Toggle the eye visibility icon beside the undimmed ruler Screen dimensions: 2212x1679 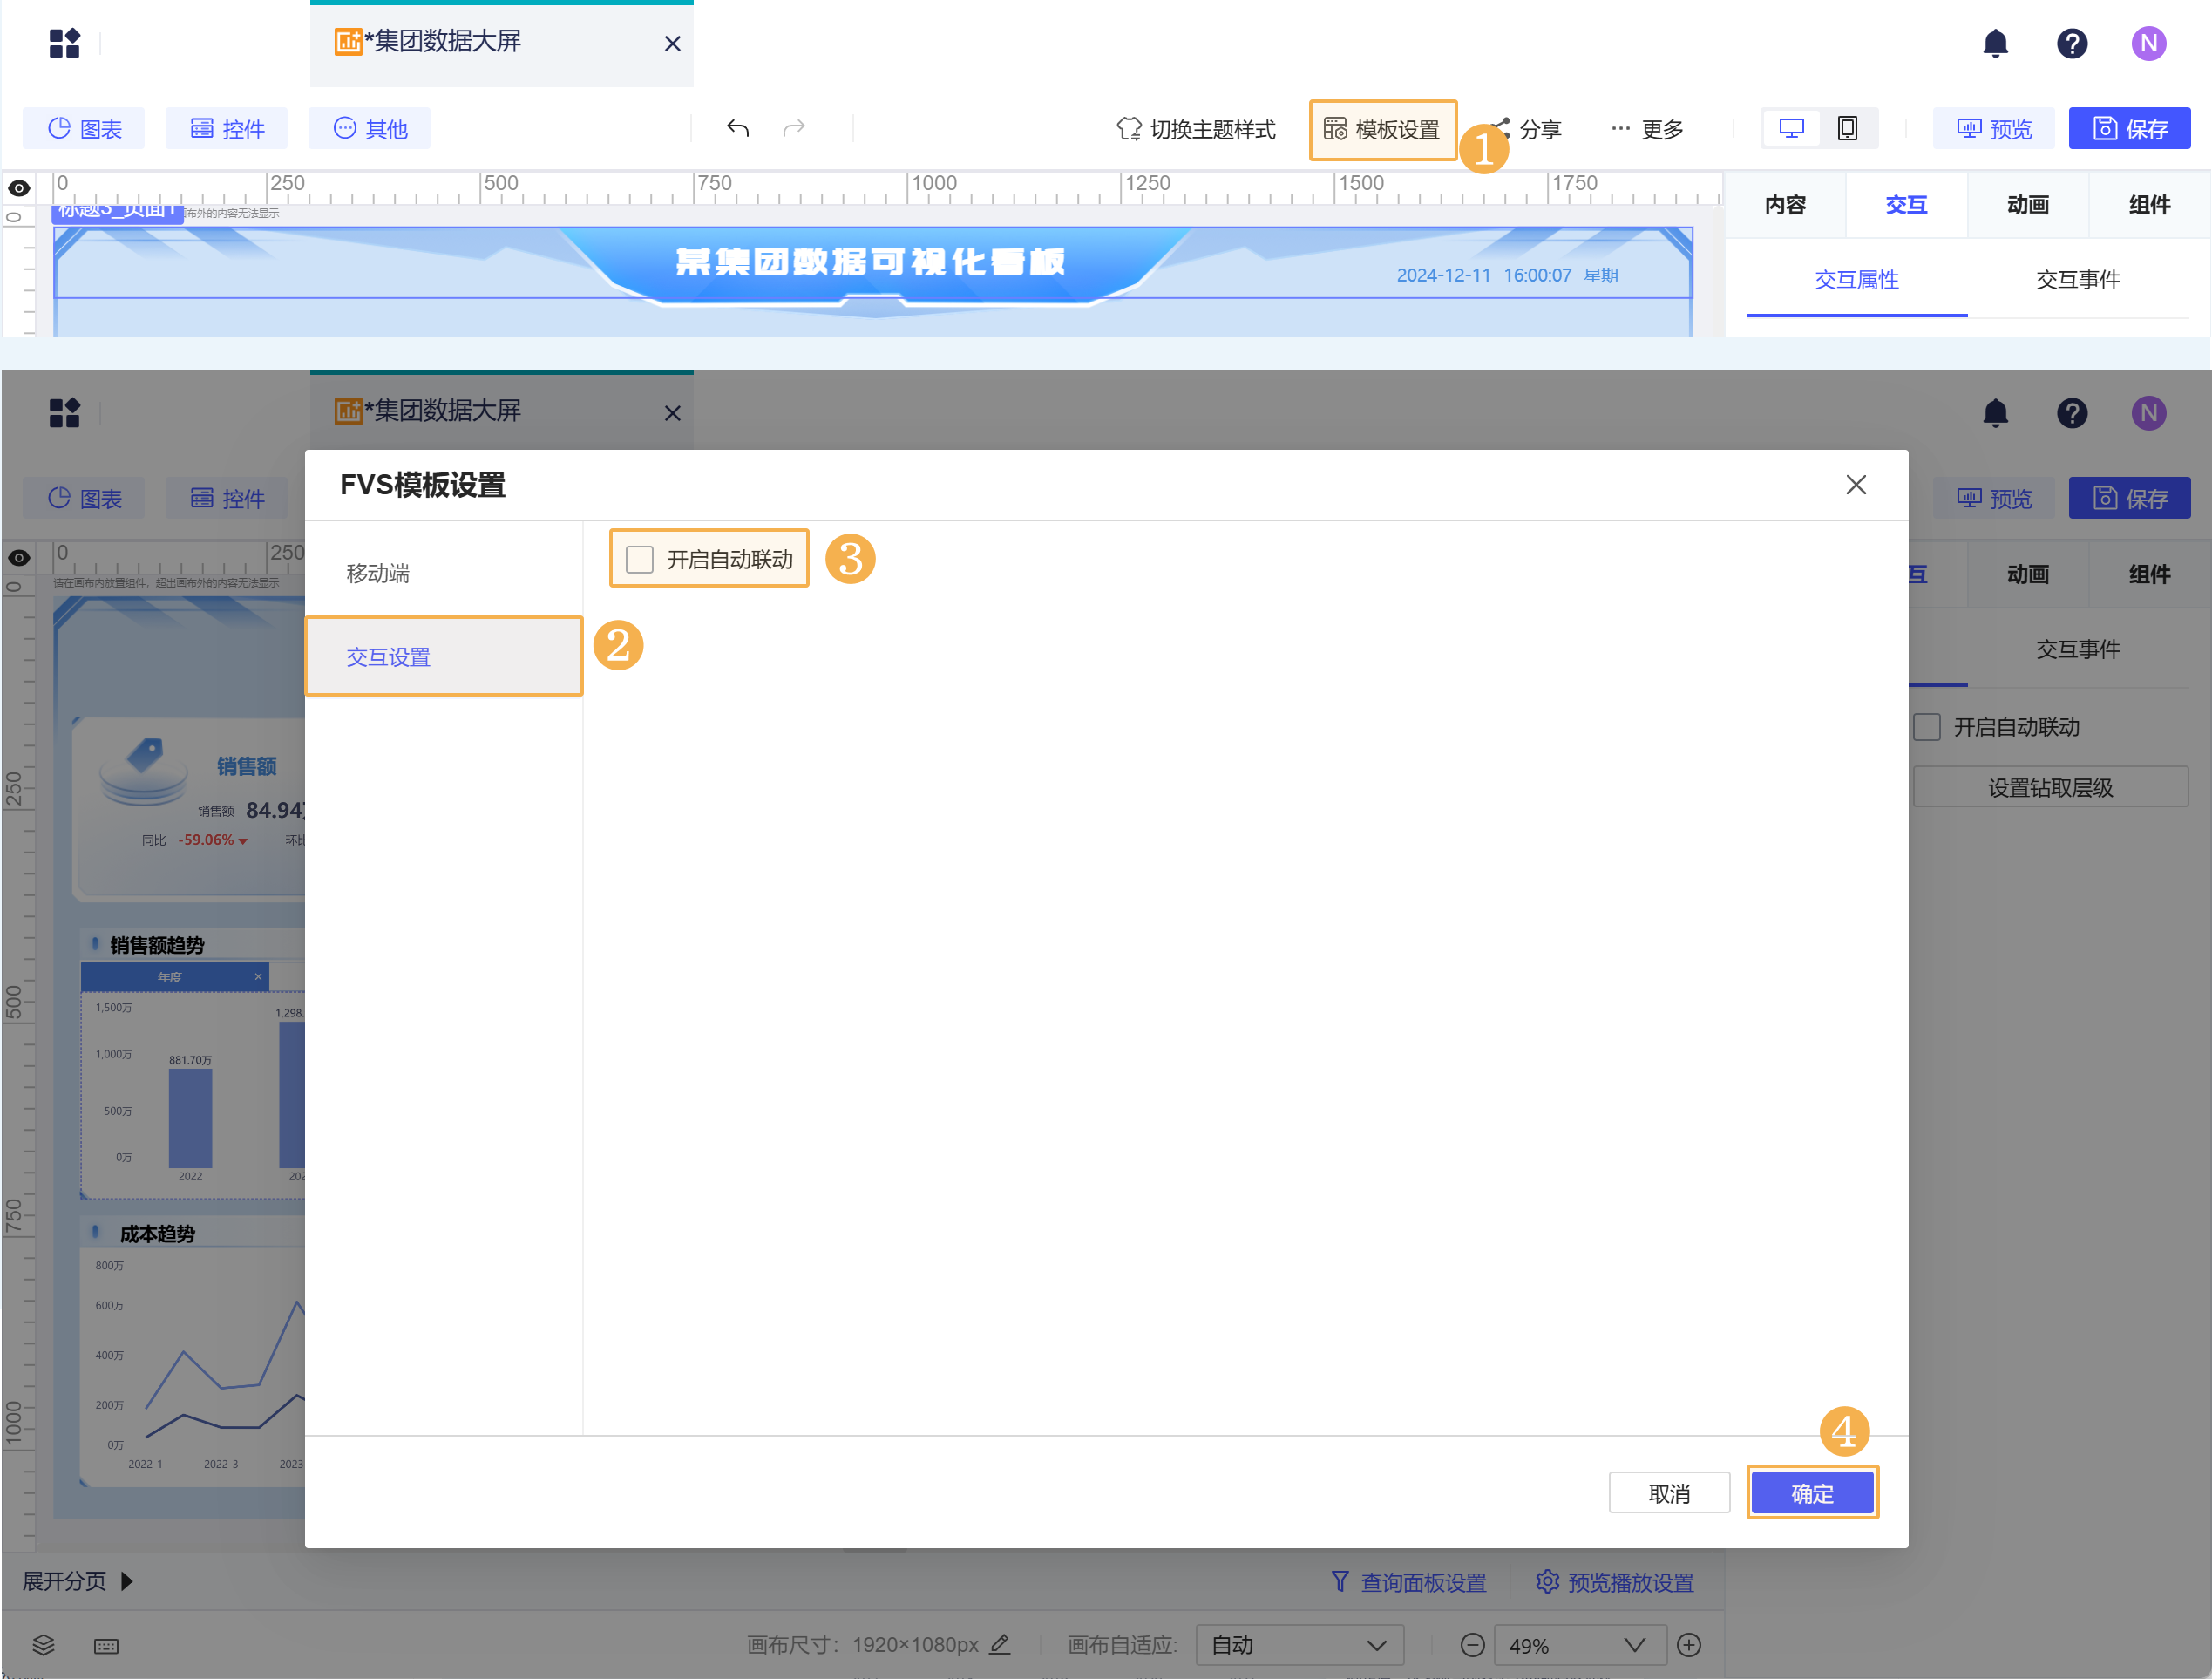click(19, 188)
